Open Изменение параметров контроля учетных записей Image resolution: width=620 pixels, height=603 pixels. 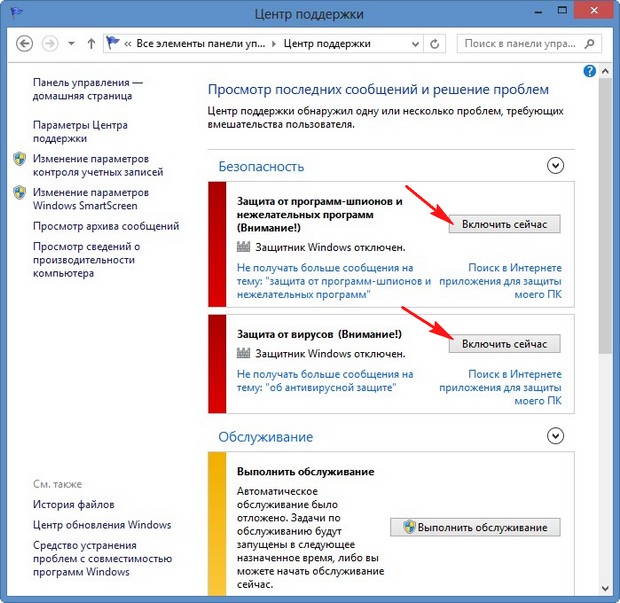point(98,165)
